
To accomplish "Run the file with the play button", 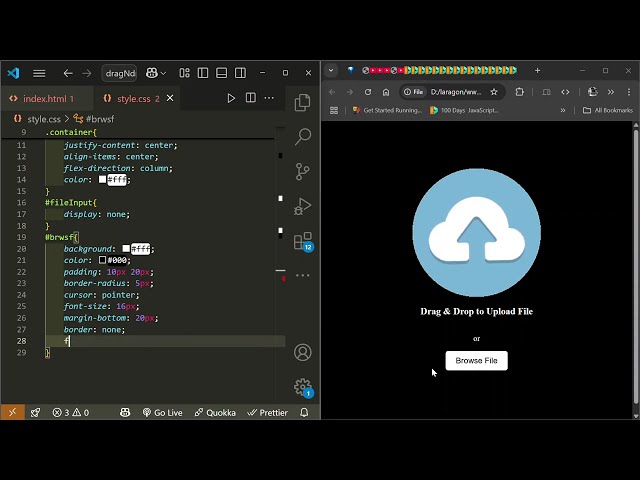I will pos(231,98).
